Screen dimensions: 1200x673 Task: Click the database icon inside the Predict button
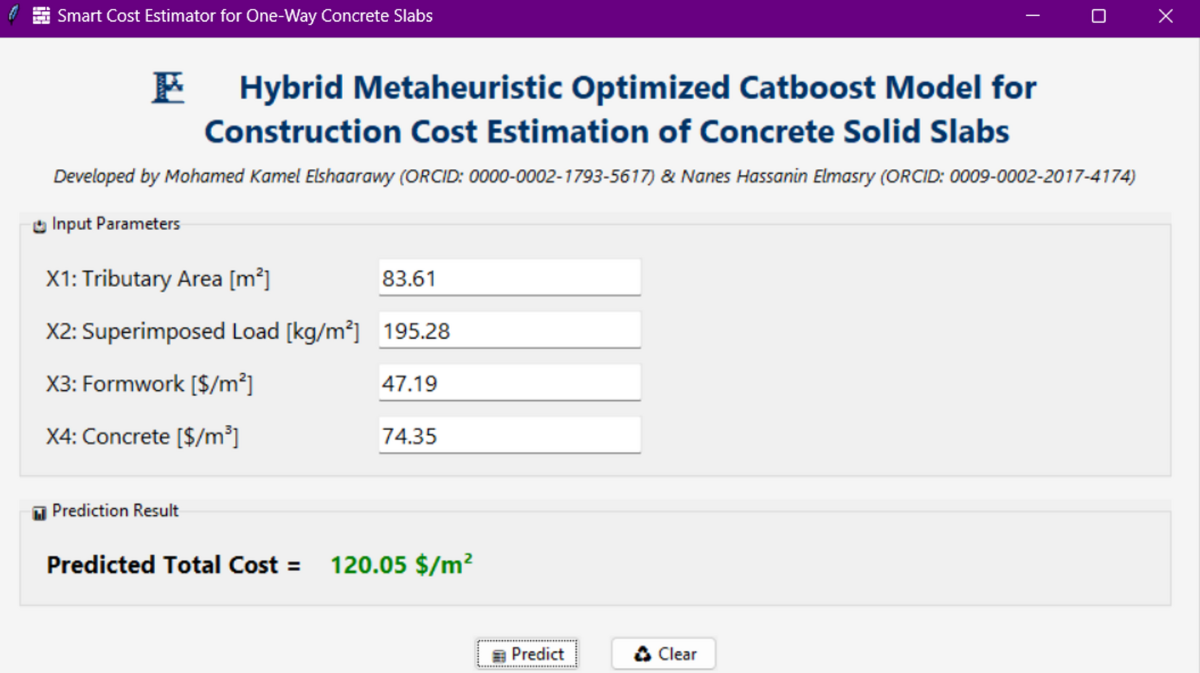(497, 653)
